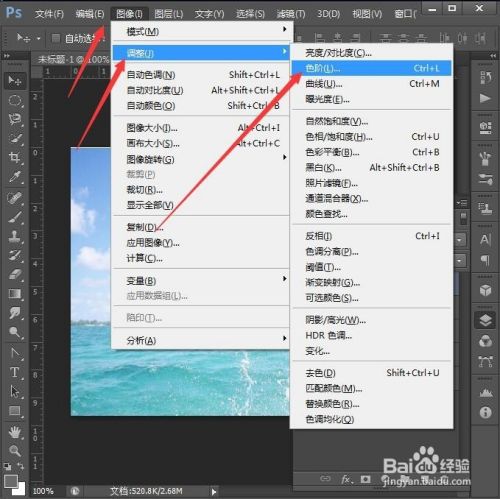The width and height of the screenshot is (500, 499).
Task: Select the Brush tool
Action: point(15,217)
